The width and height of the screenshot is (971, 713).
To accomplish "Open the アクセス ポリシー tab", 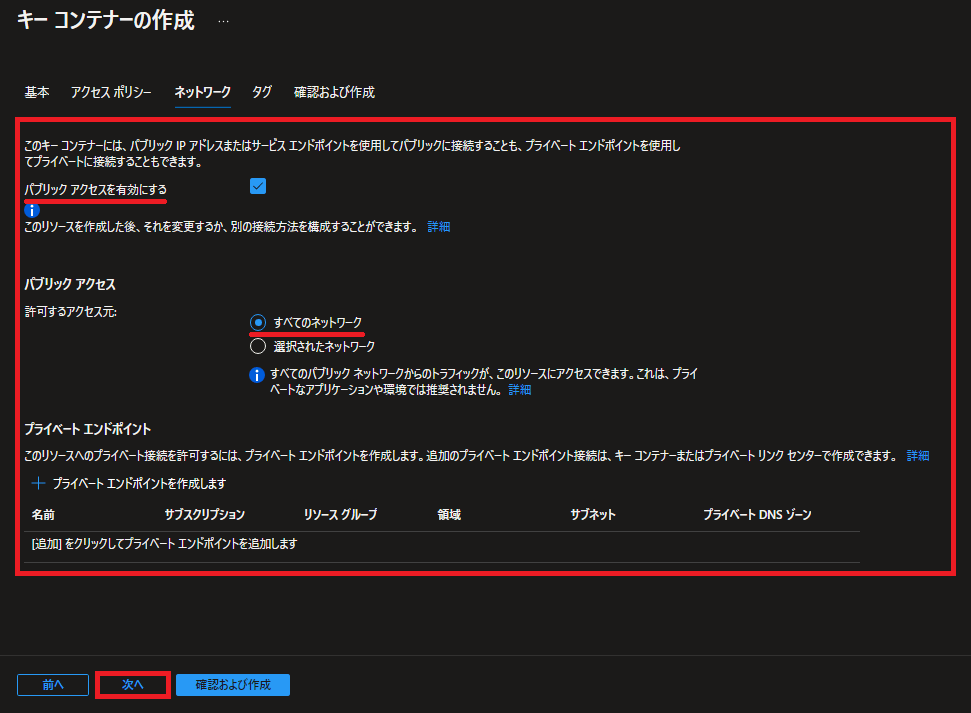I will [111, 92].
